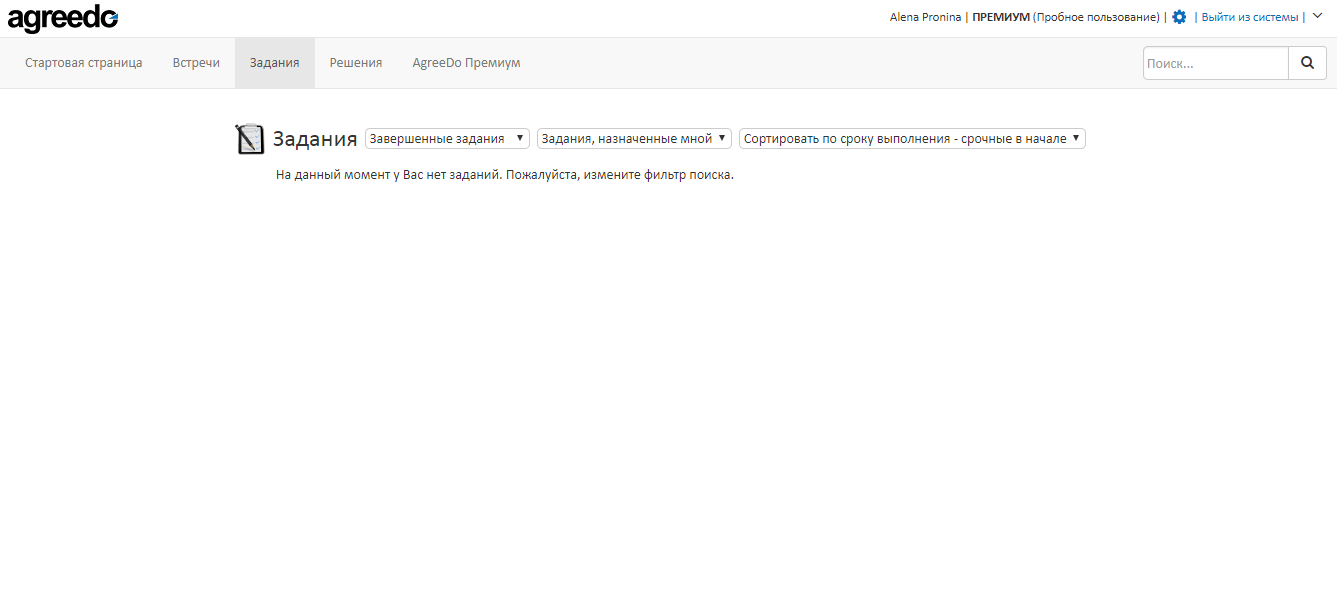Open the sorting dropdown Сортировать по сроку выполнения
1337x591 pixels.
click(912, 138)
